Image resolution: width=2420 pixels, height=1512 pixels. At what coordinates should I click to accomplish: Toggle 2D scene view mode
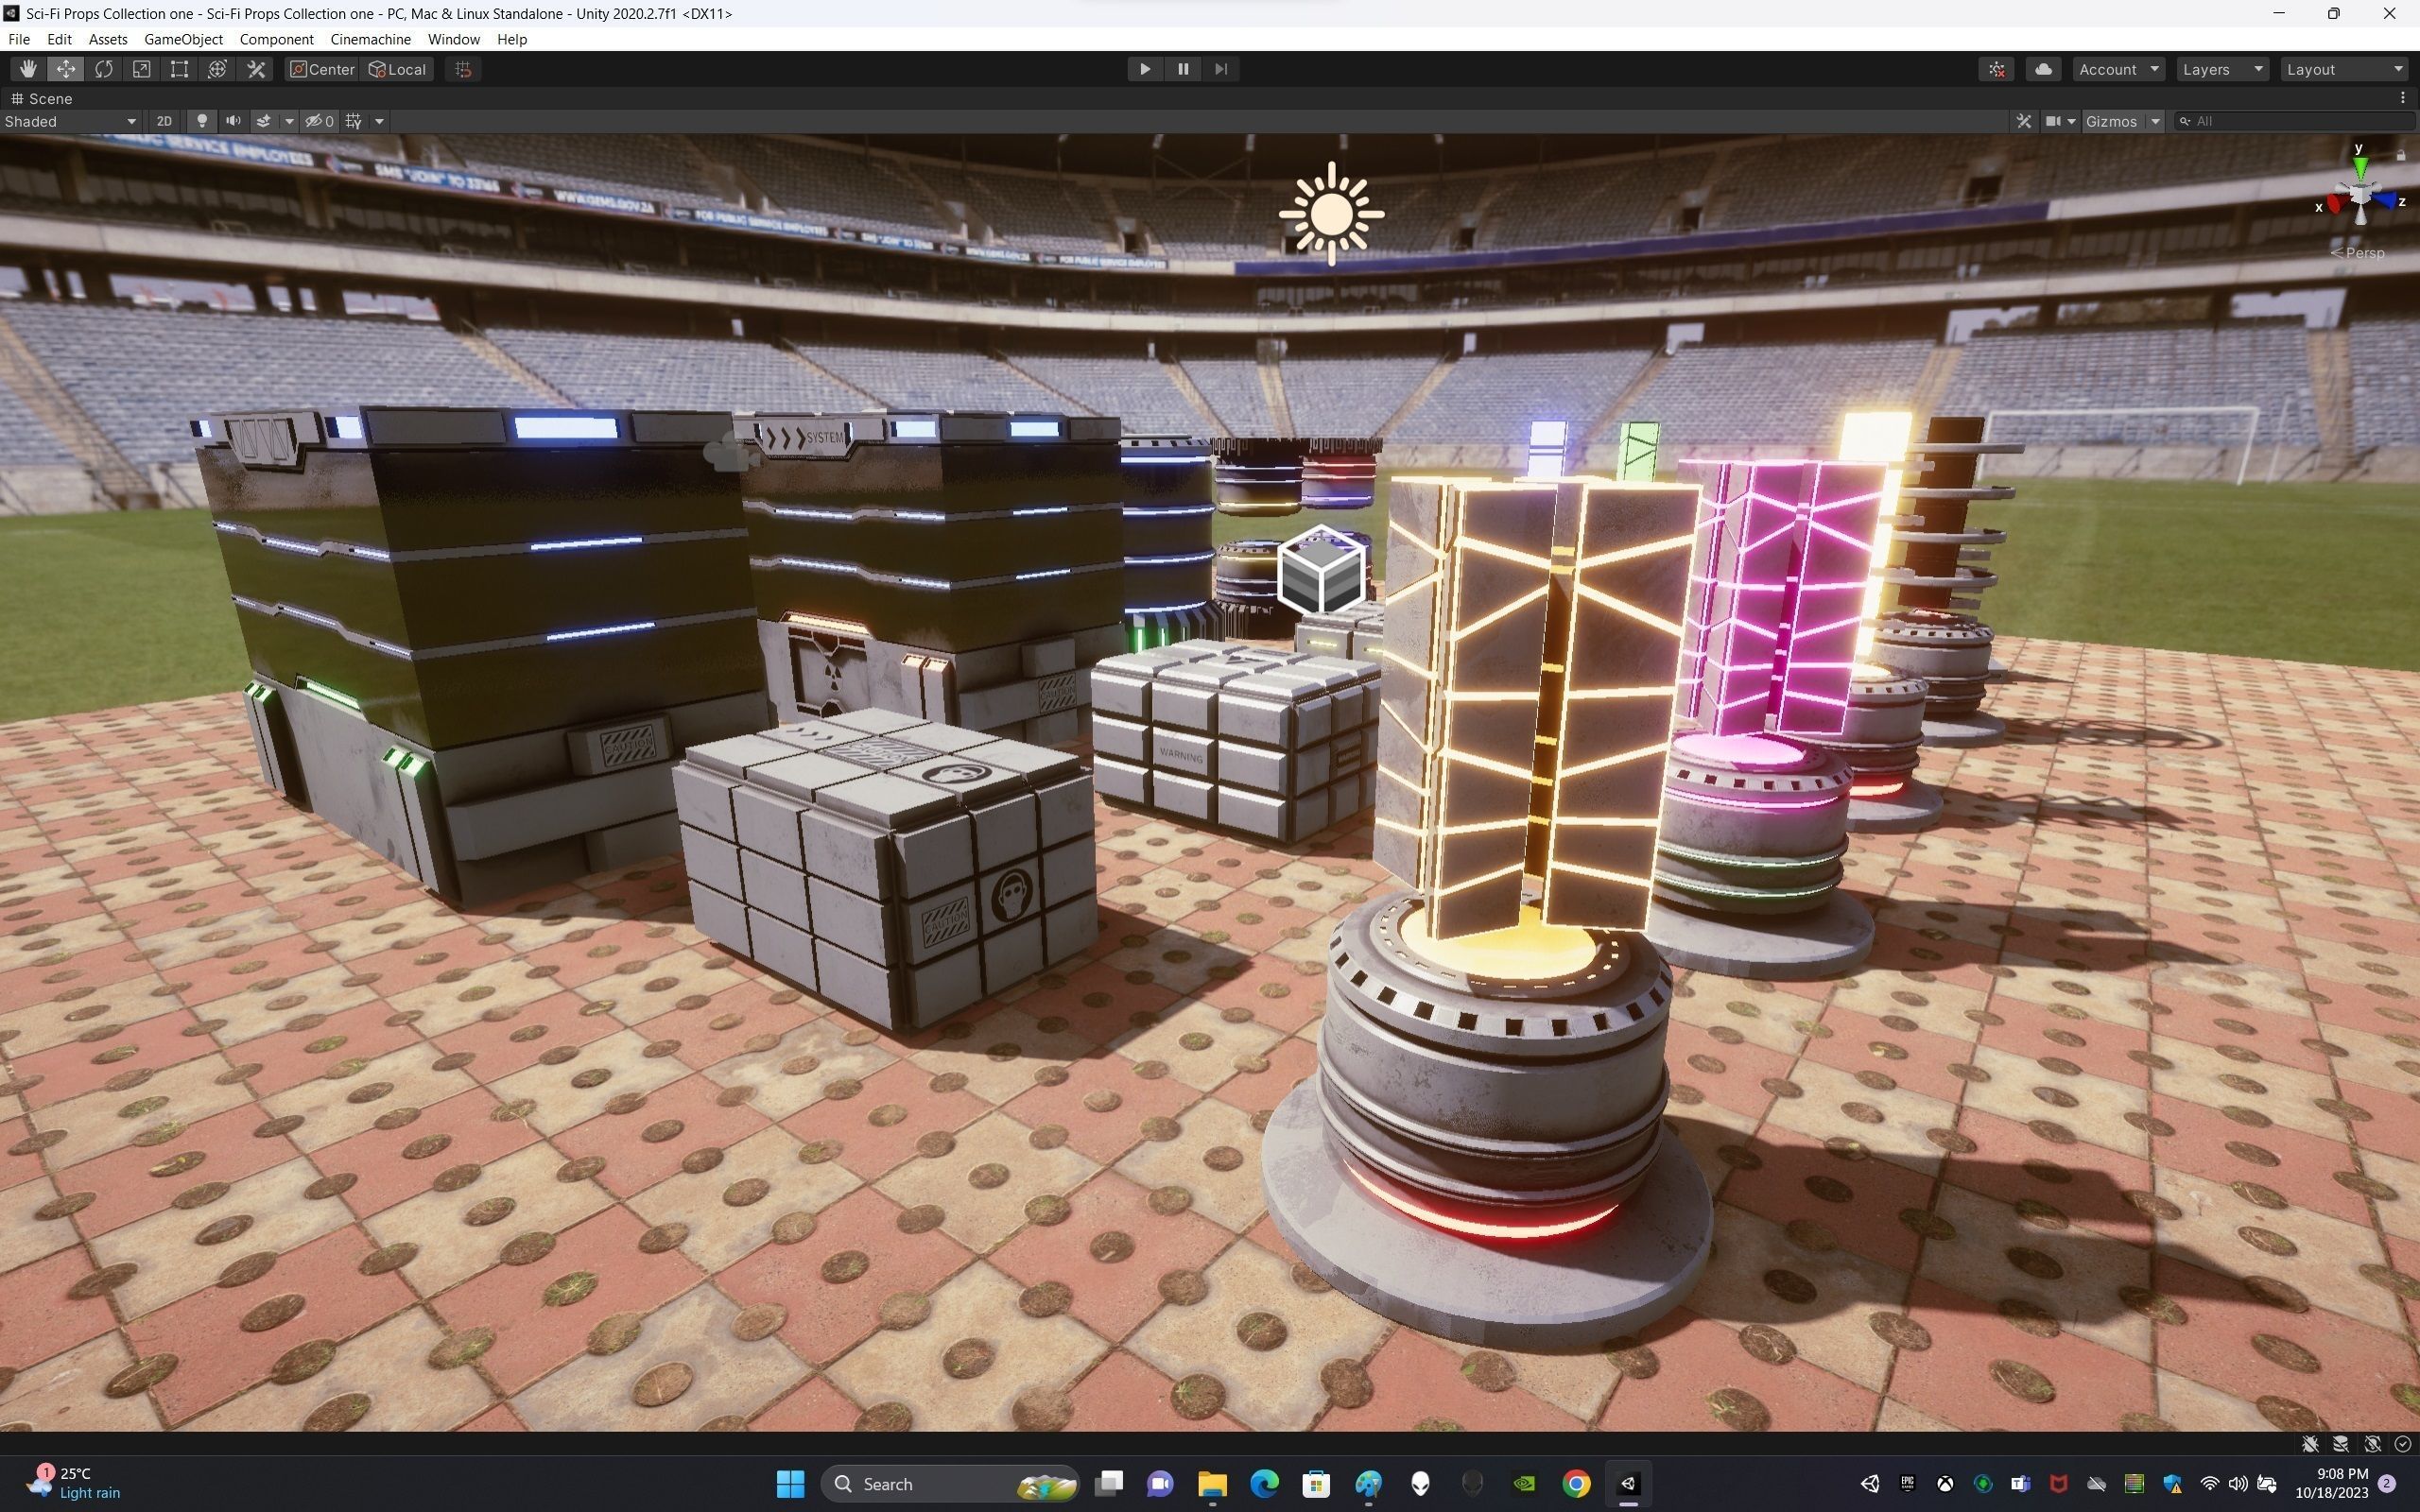point(164,121)
